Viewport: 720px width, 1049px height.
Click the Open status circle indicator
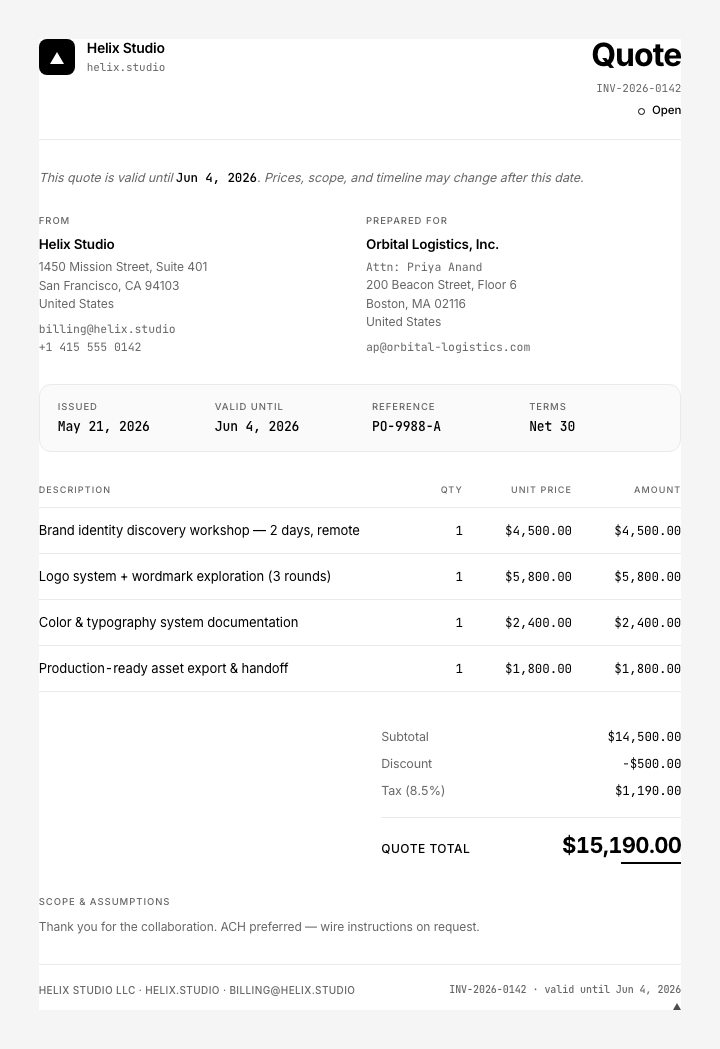point(641,111)
